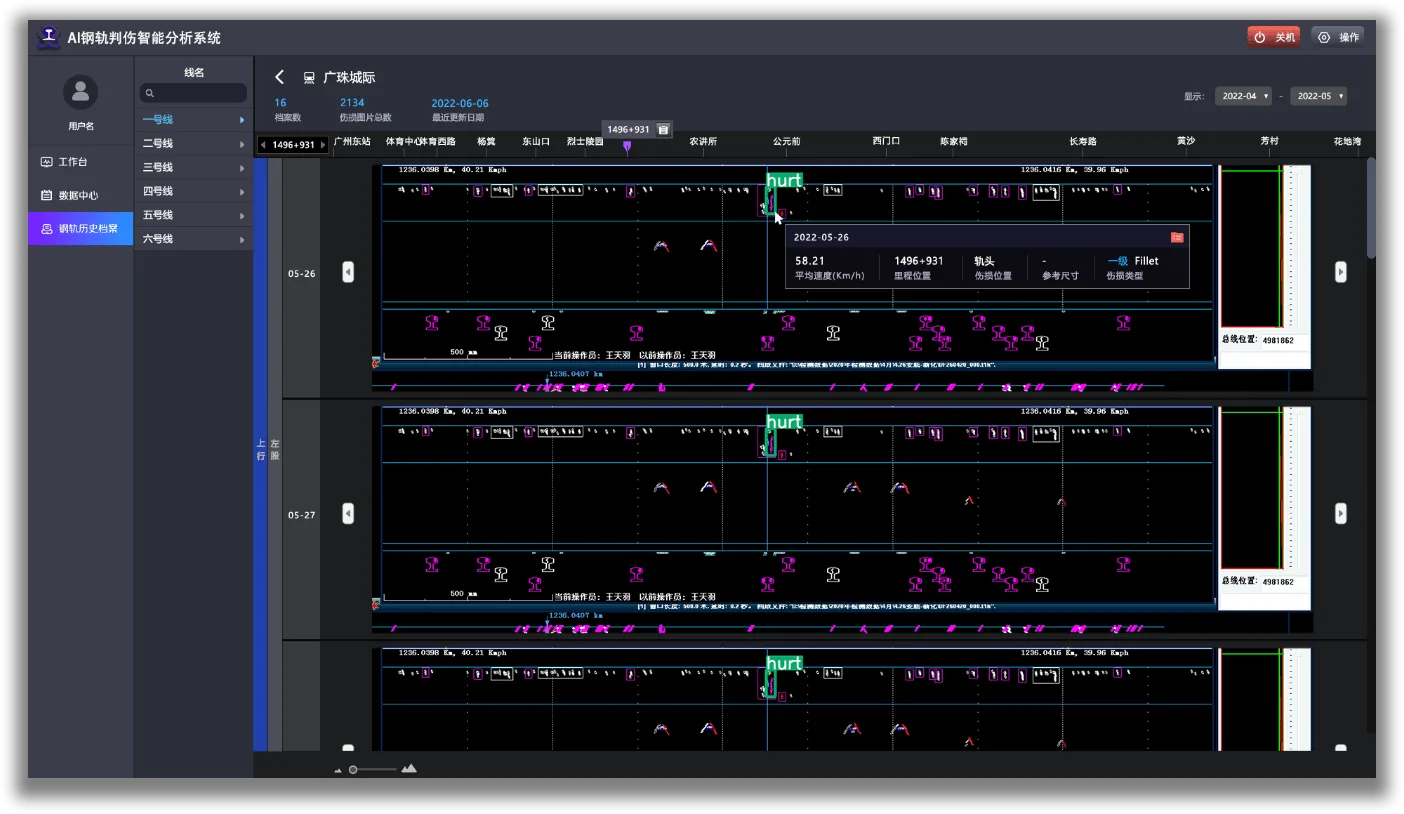Screen dimensions: 1404x814
Task: Expand 五号线 in the line list
Action: (x=193, y=215)
